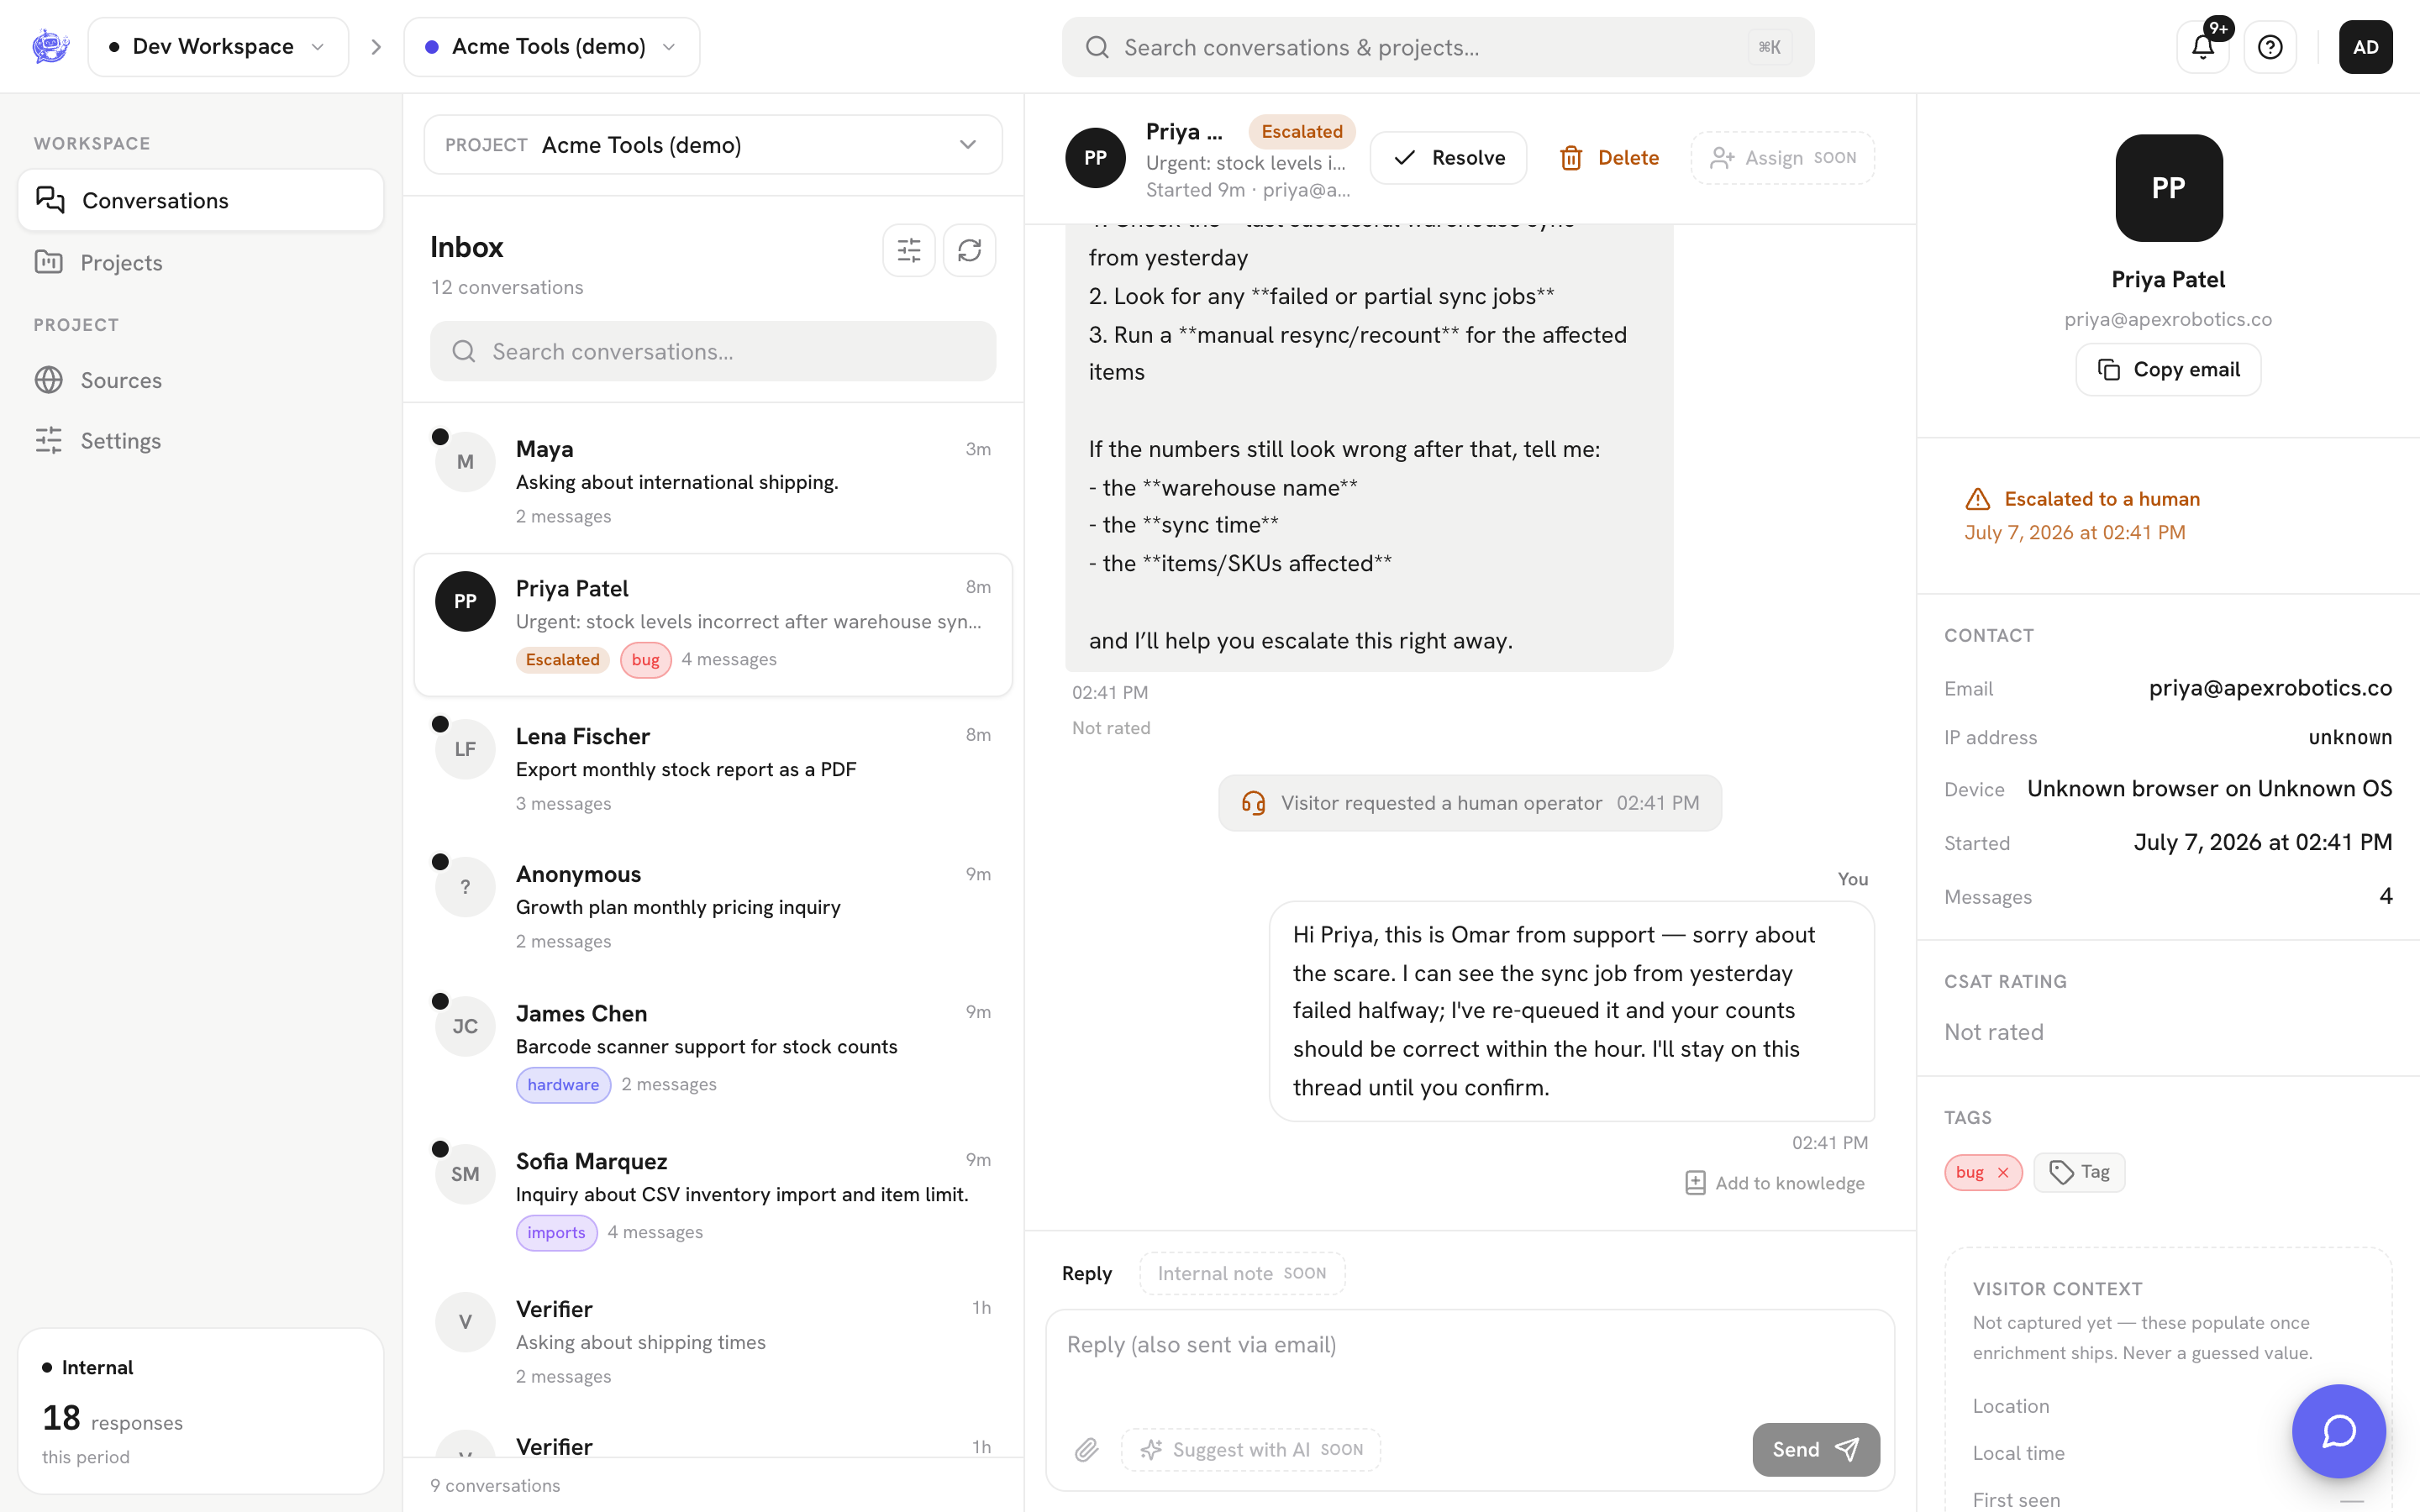Click the inbox filter sliders icon

[909, 250]
